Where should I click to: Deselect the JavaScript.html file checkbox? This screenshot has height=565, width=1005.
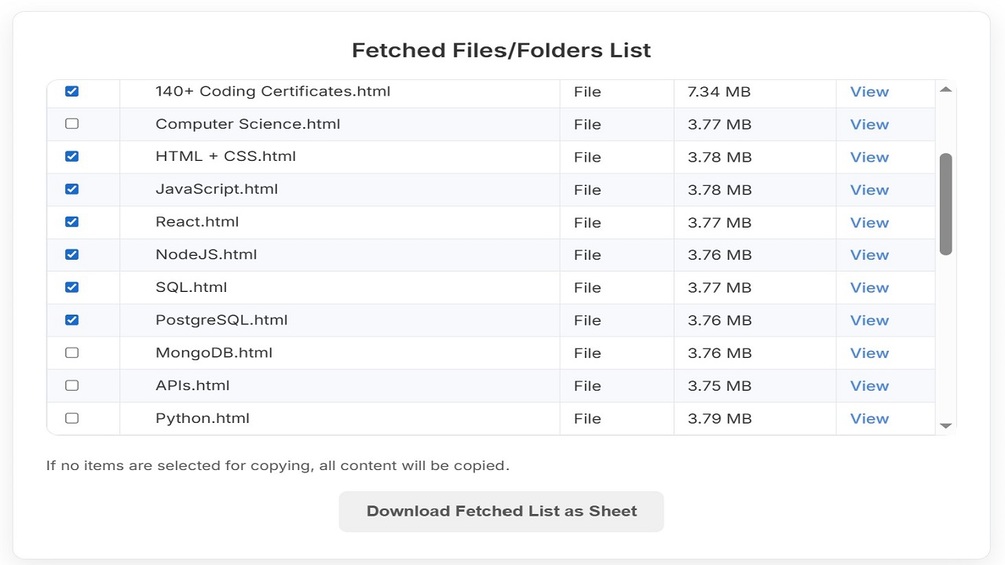(72, 189)
